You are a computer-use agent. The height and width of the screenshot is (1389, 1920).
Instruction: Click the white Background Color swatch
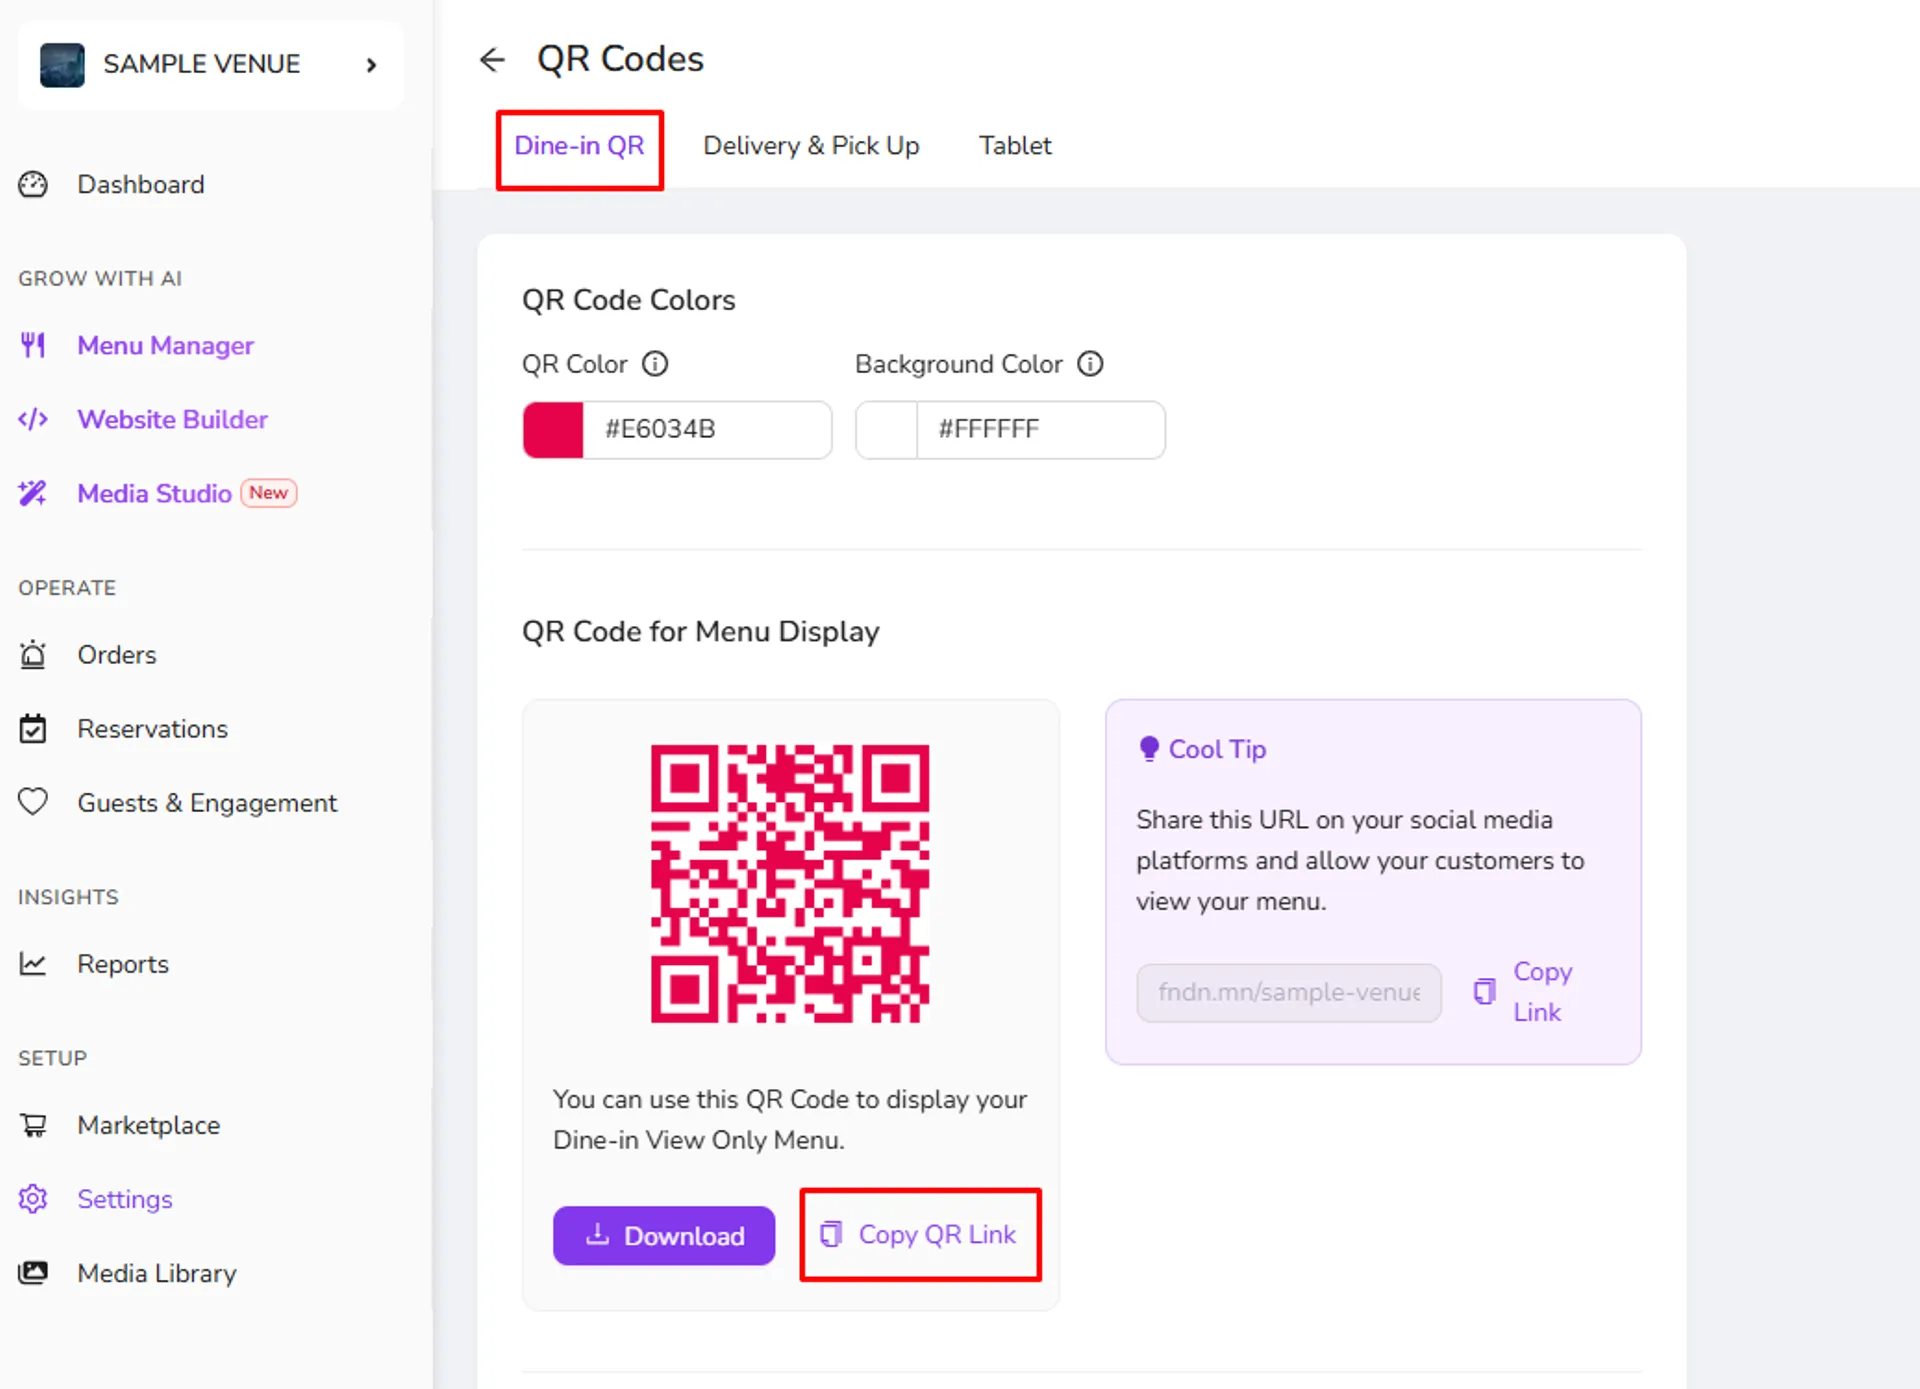(887, 430)
